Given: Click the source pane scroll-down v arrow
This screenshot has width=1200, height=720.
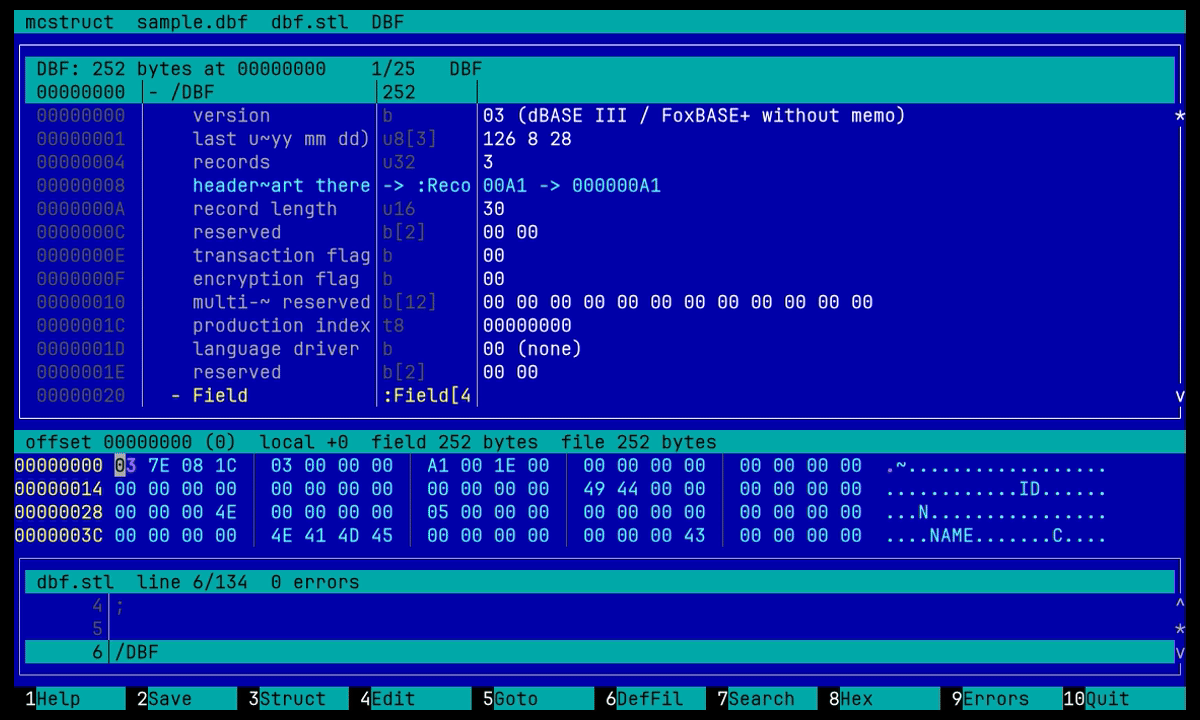Looking at the screenshot, I should (1180, 652).
